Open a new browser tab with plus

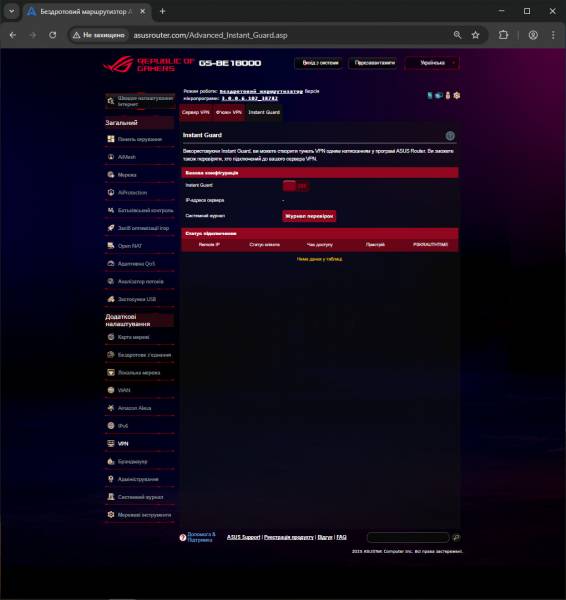[162, 11]
